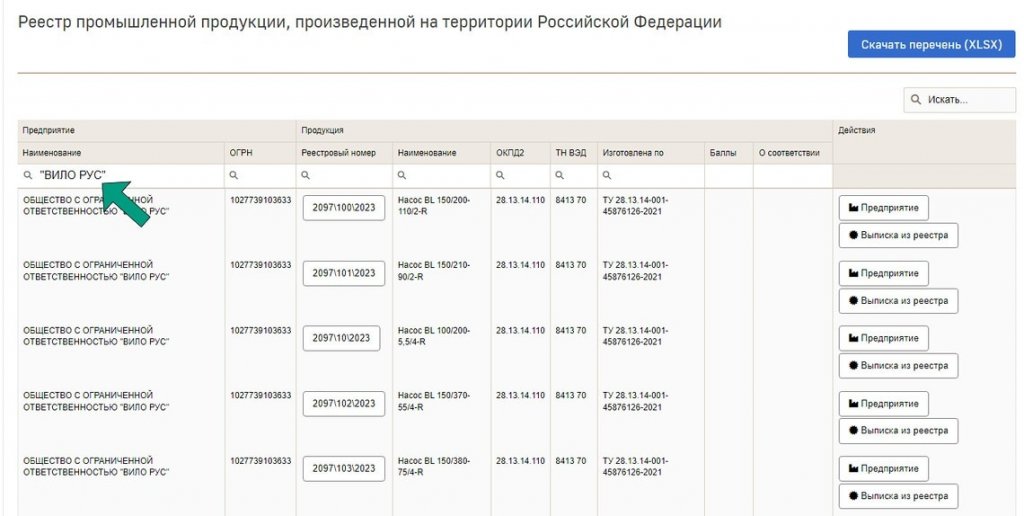This screenshot has height=516, width=1024.
Task: Click seal icon in row 2097\101\2023
Action: click(853, 300)
